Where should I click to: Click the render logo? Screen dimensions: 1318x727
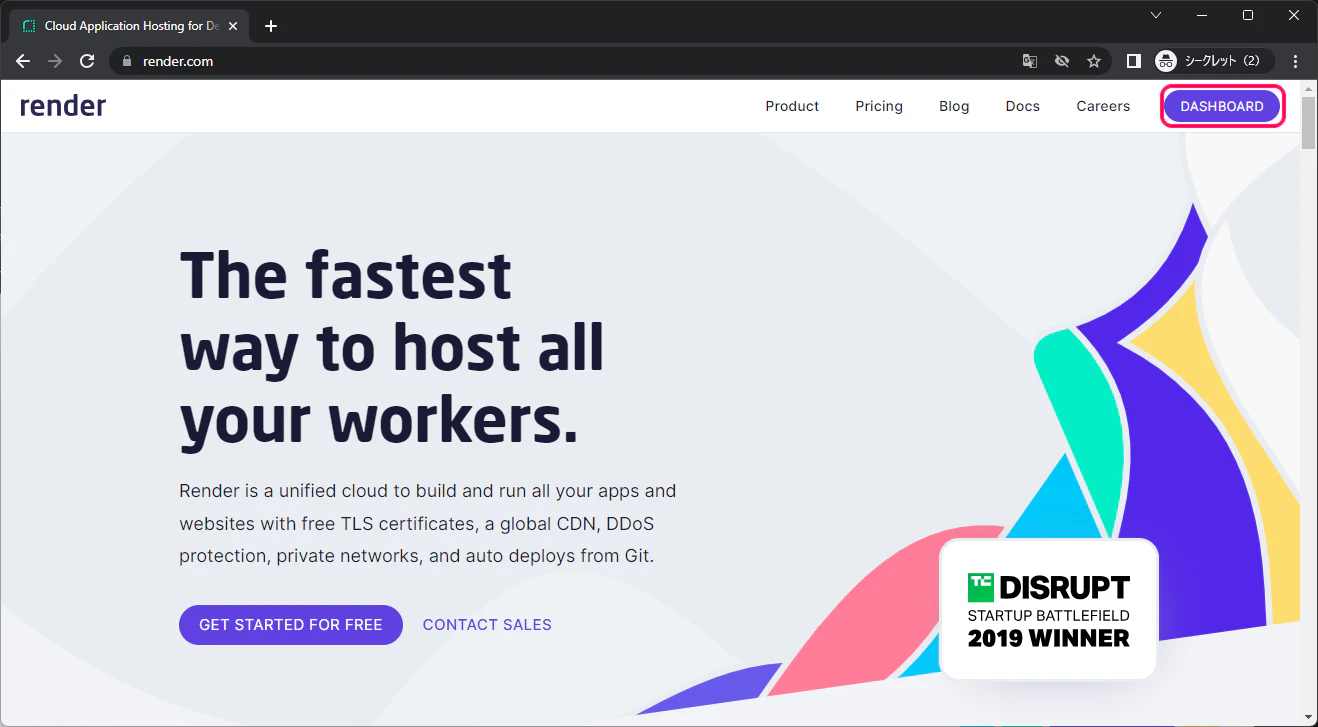(x=63, y=106)
